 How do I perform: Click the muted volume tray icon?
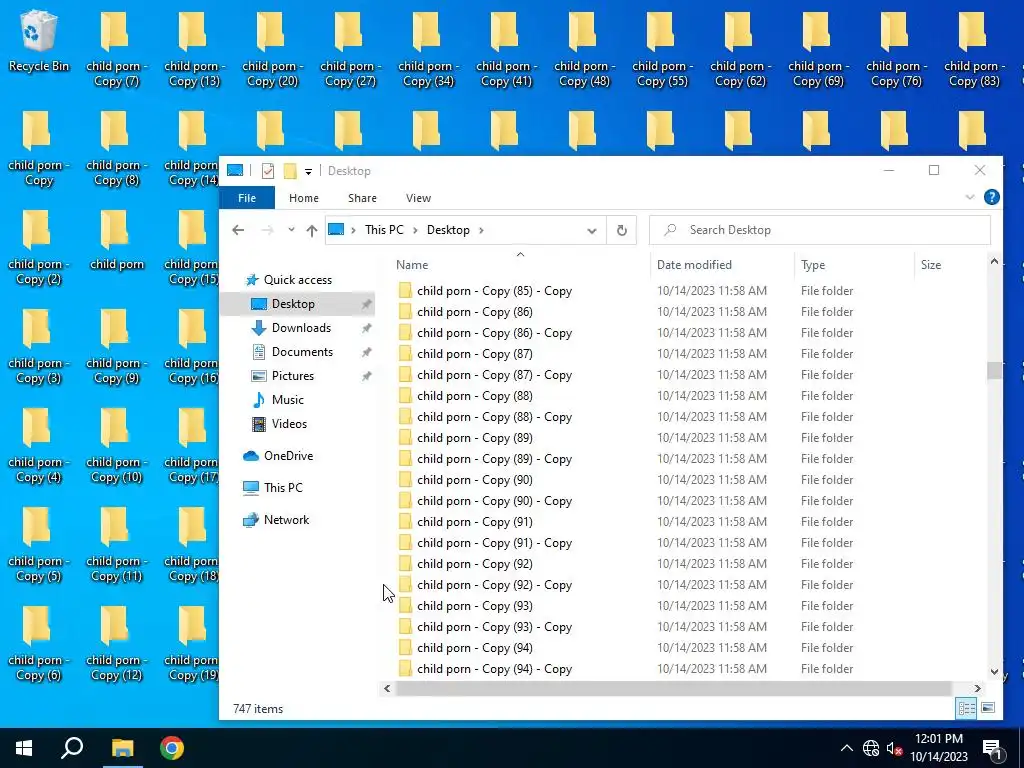coord(895,749)
